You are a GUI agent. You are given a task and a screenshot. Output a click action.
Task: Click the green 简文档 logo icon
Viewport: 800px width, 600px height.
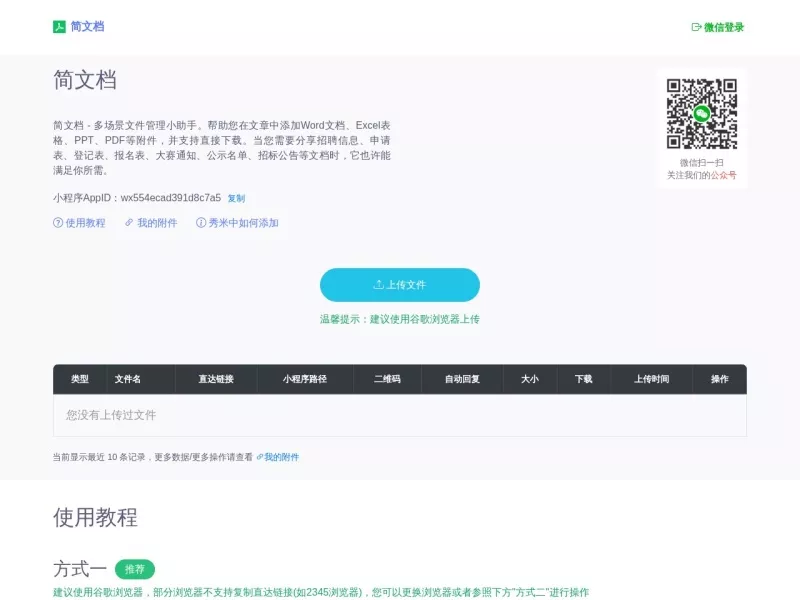(x=59, y=27)
